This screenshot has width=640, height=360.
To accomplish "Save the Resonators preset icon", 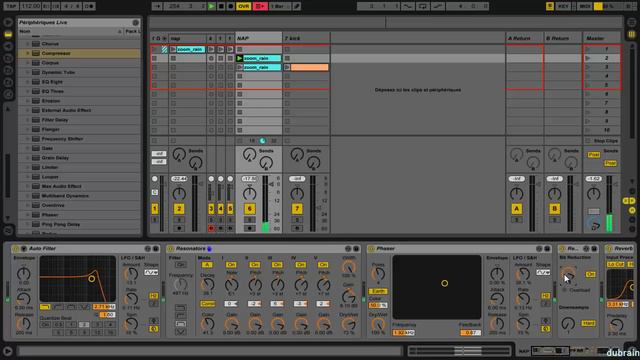I will pos(356,249).
